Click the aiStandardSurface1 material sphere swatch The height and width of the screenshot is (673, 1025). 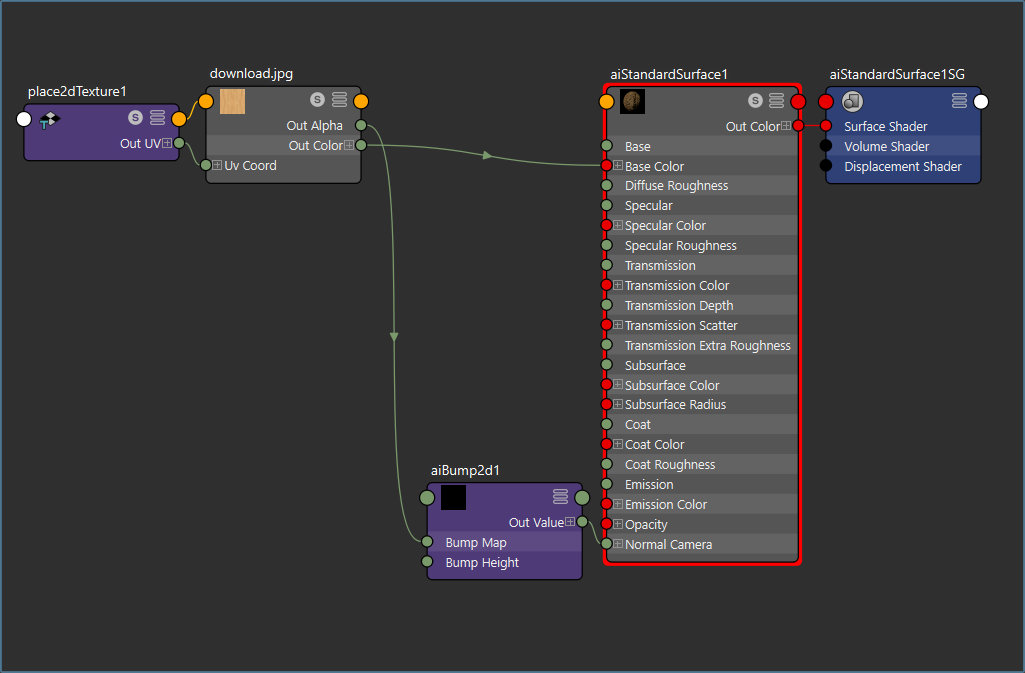632,101
